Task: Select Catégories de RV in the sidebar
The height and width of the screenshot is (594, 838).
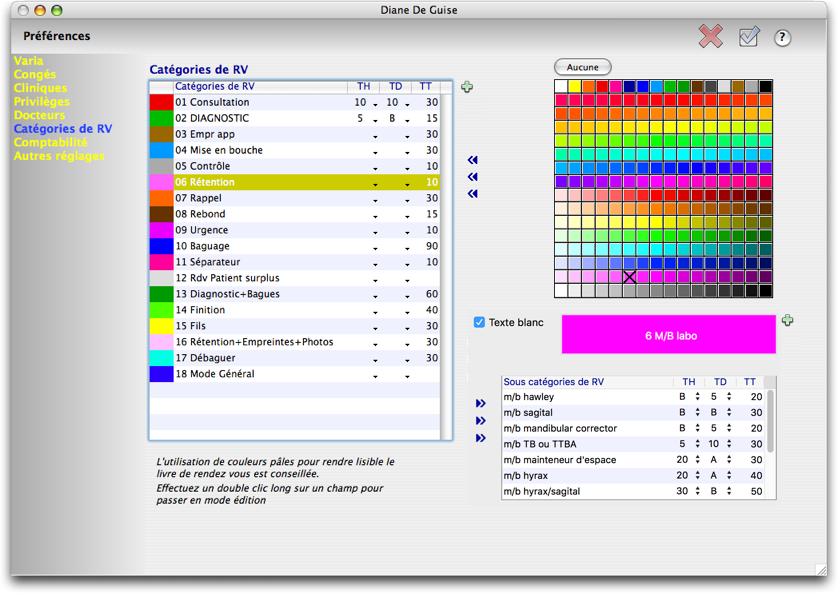Action: click(63, 129)
